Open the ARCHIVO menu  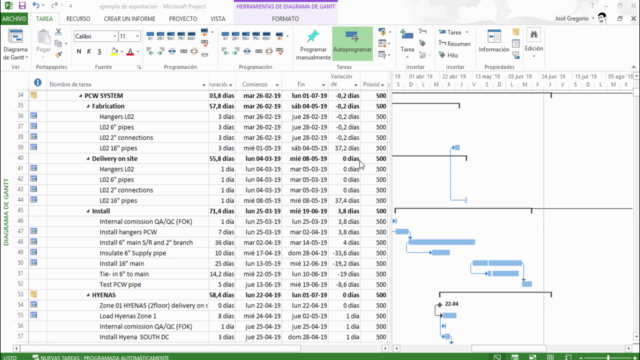click(x=14, y=19)
